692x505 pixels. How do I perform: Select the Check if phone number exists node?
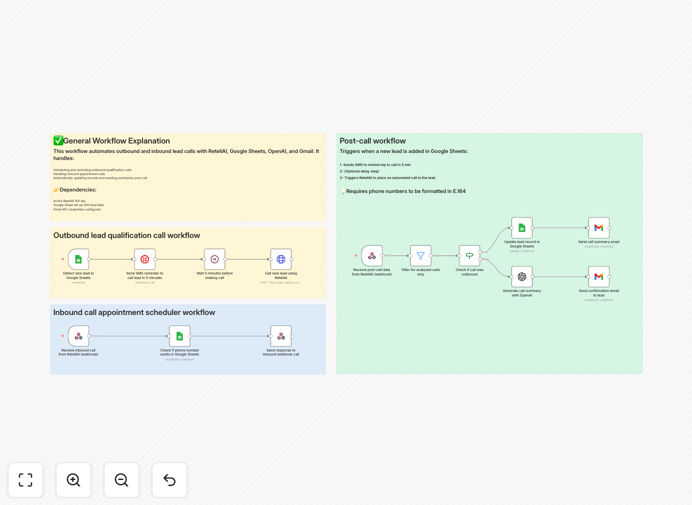coord(180,336)
